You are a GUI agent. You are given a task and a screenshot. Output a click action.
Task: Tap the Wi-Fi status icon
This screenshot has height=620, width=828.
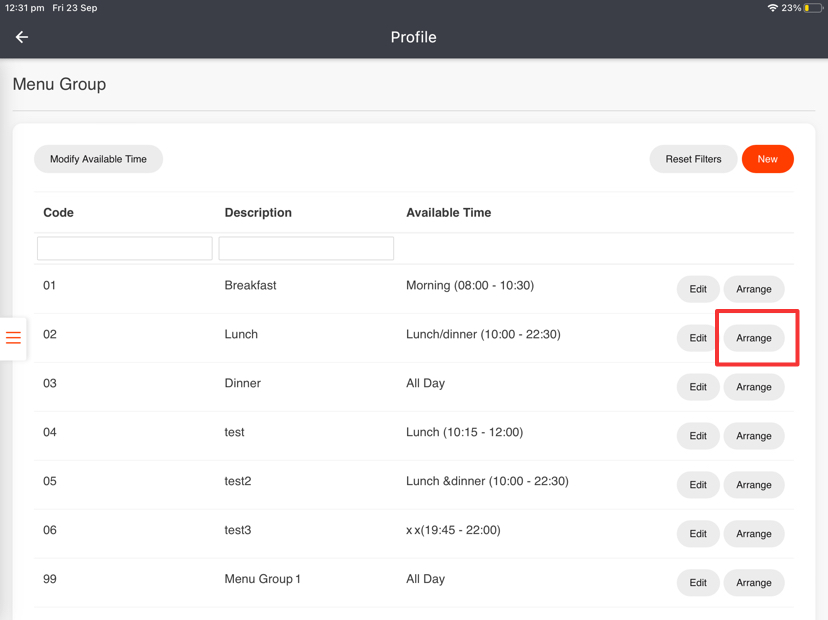(772, 8)
